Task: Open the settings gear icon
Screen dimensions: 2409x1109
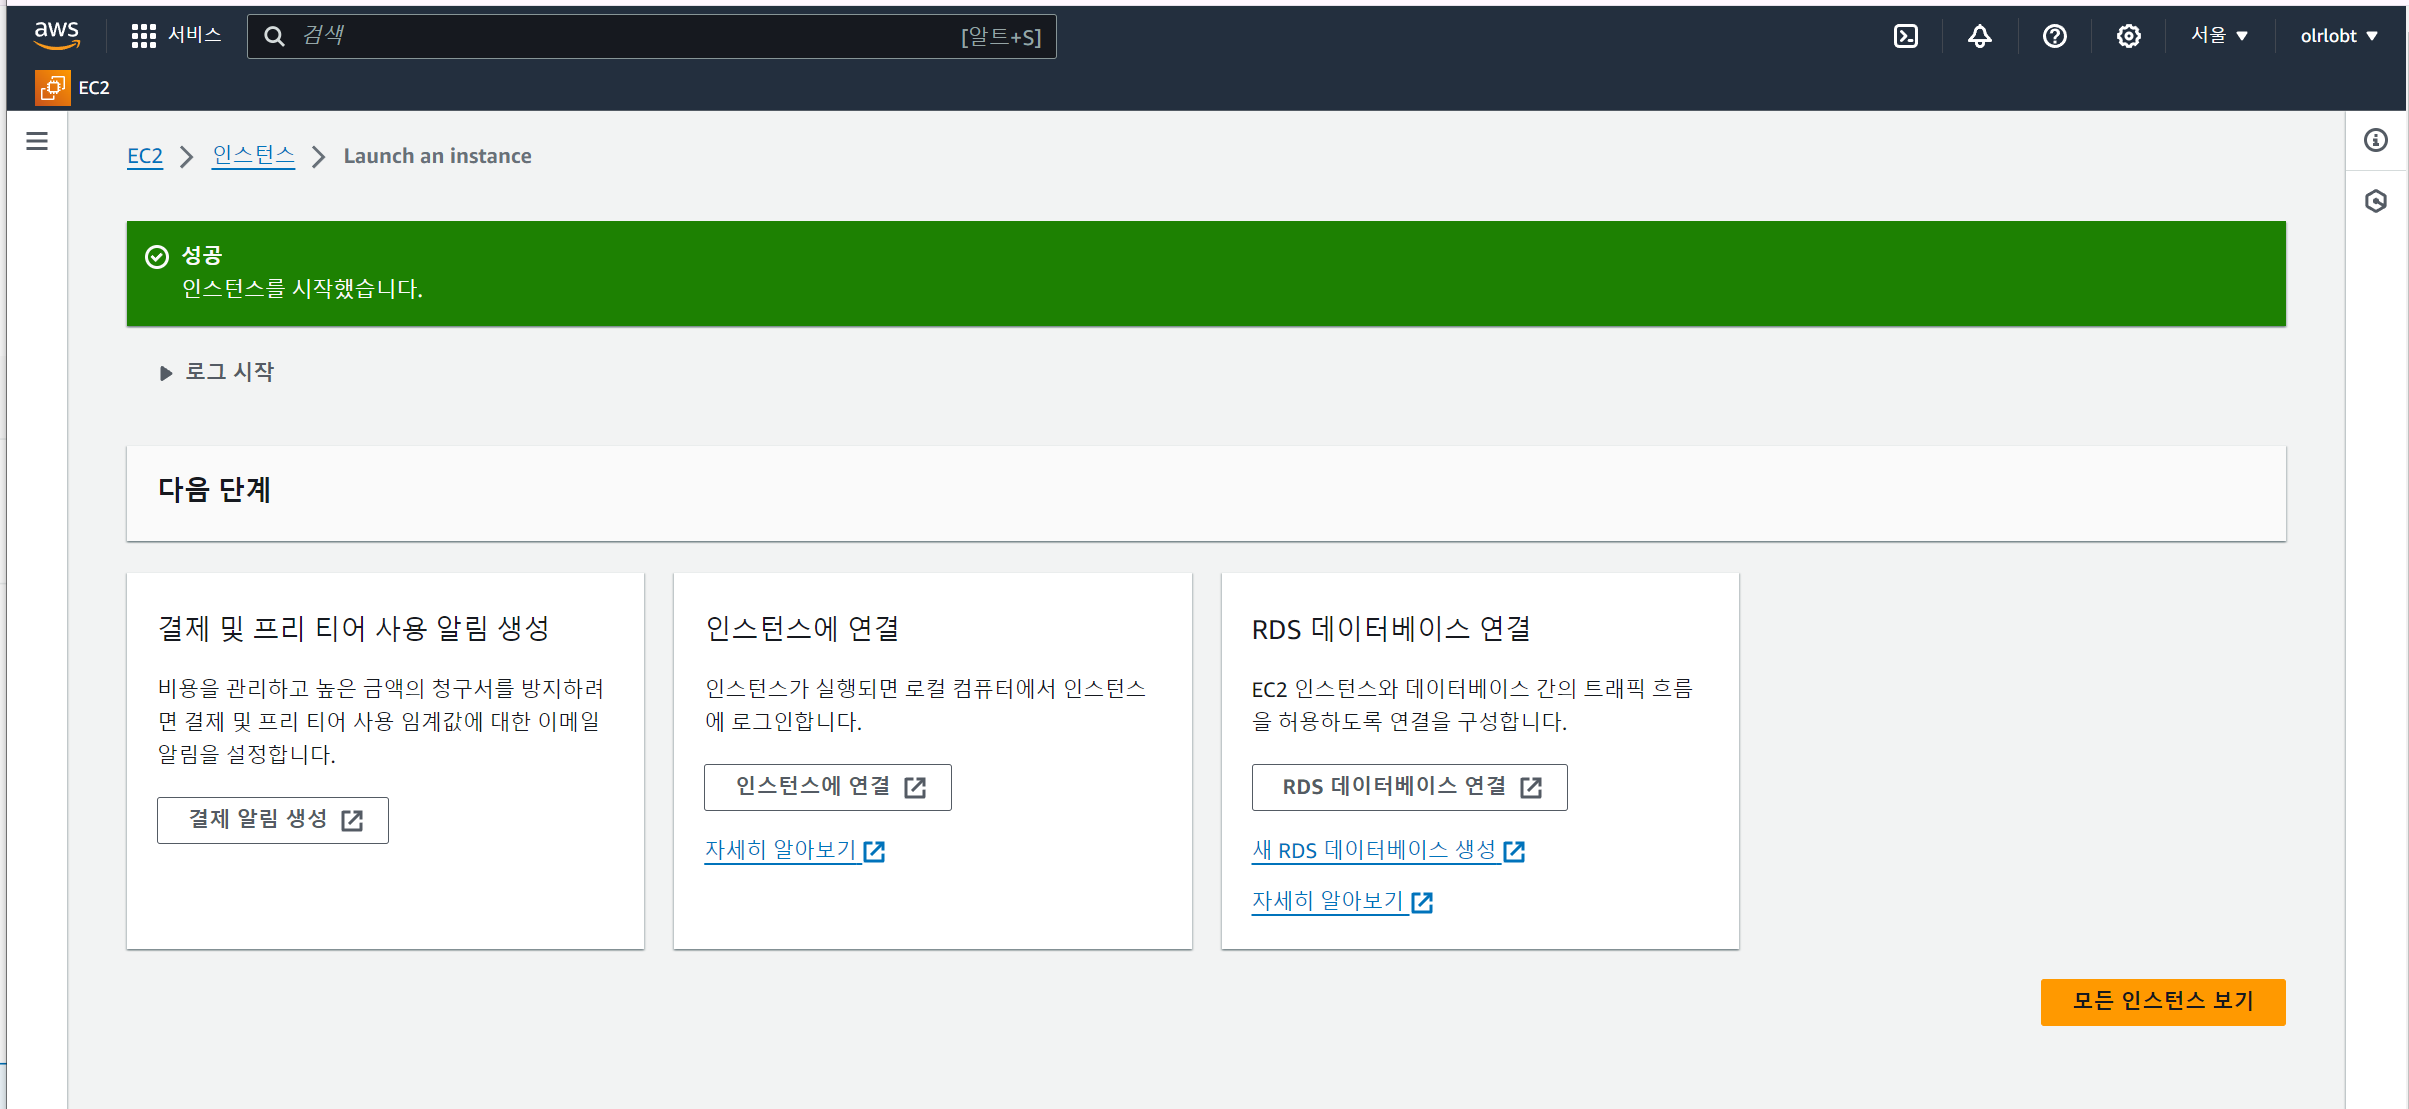Action: [2128, 36]
